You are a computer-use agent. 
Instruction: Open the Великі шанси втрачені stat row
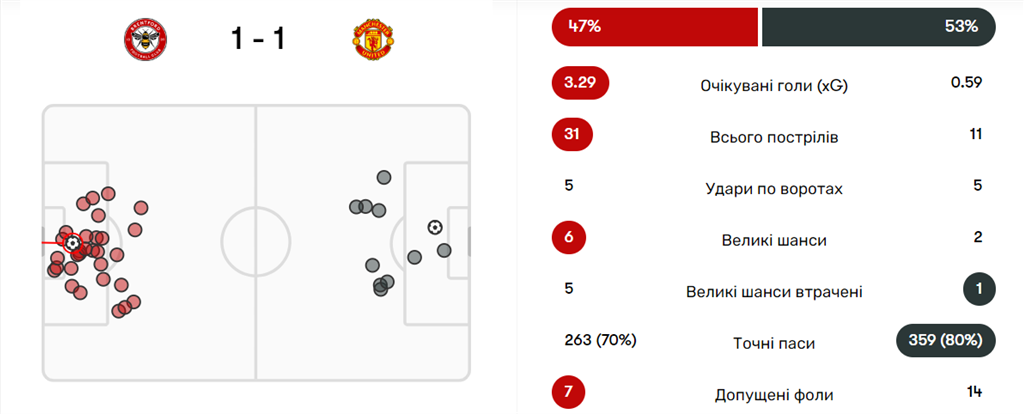[774, 292]
